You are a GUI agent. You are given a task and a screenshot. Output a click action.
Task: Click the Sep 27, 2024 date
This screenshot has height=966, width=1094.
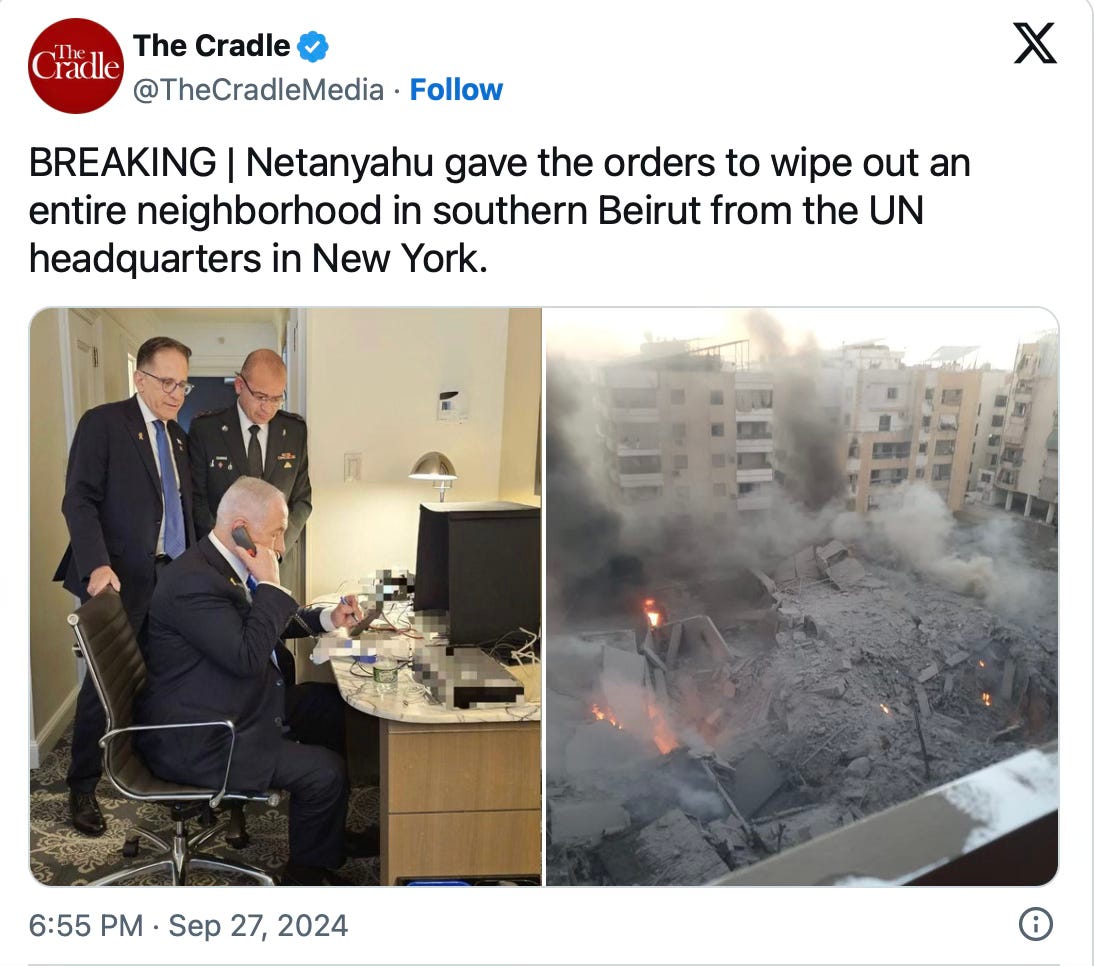pos(257,926)
